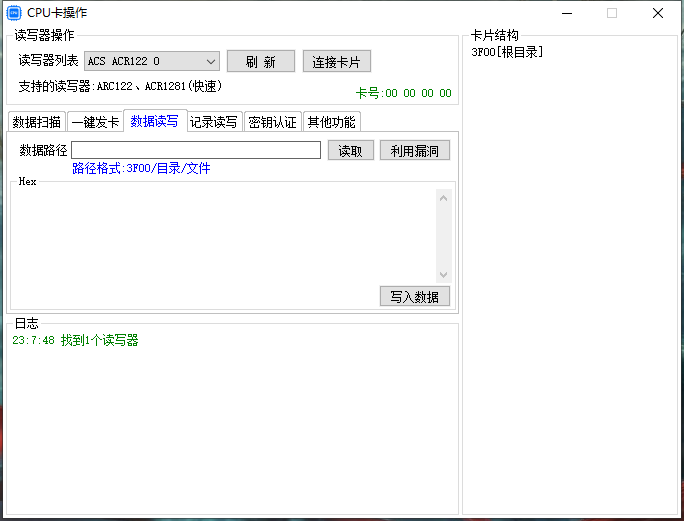The width and height of the screenshot is (684, 521).
Task: Click the Hex scrollbar down arrow
Action: click(444, 274)
